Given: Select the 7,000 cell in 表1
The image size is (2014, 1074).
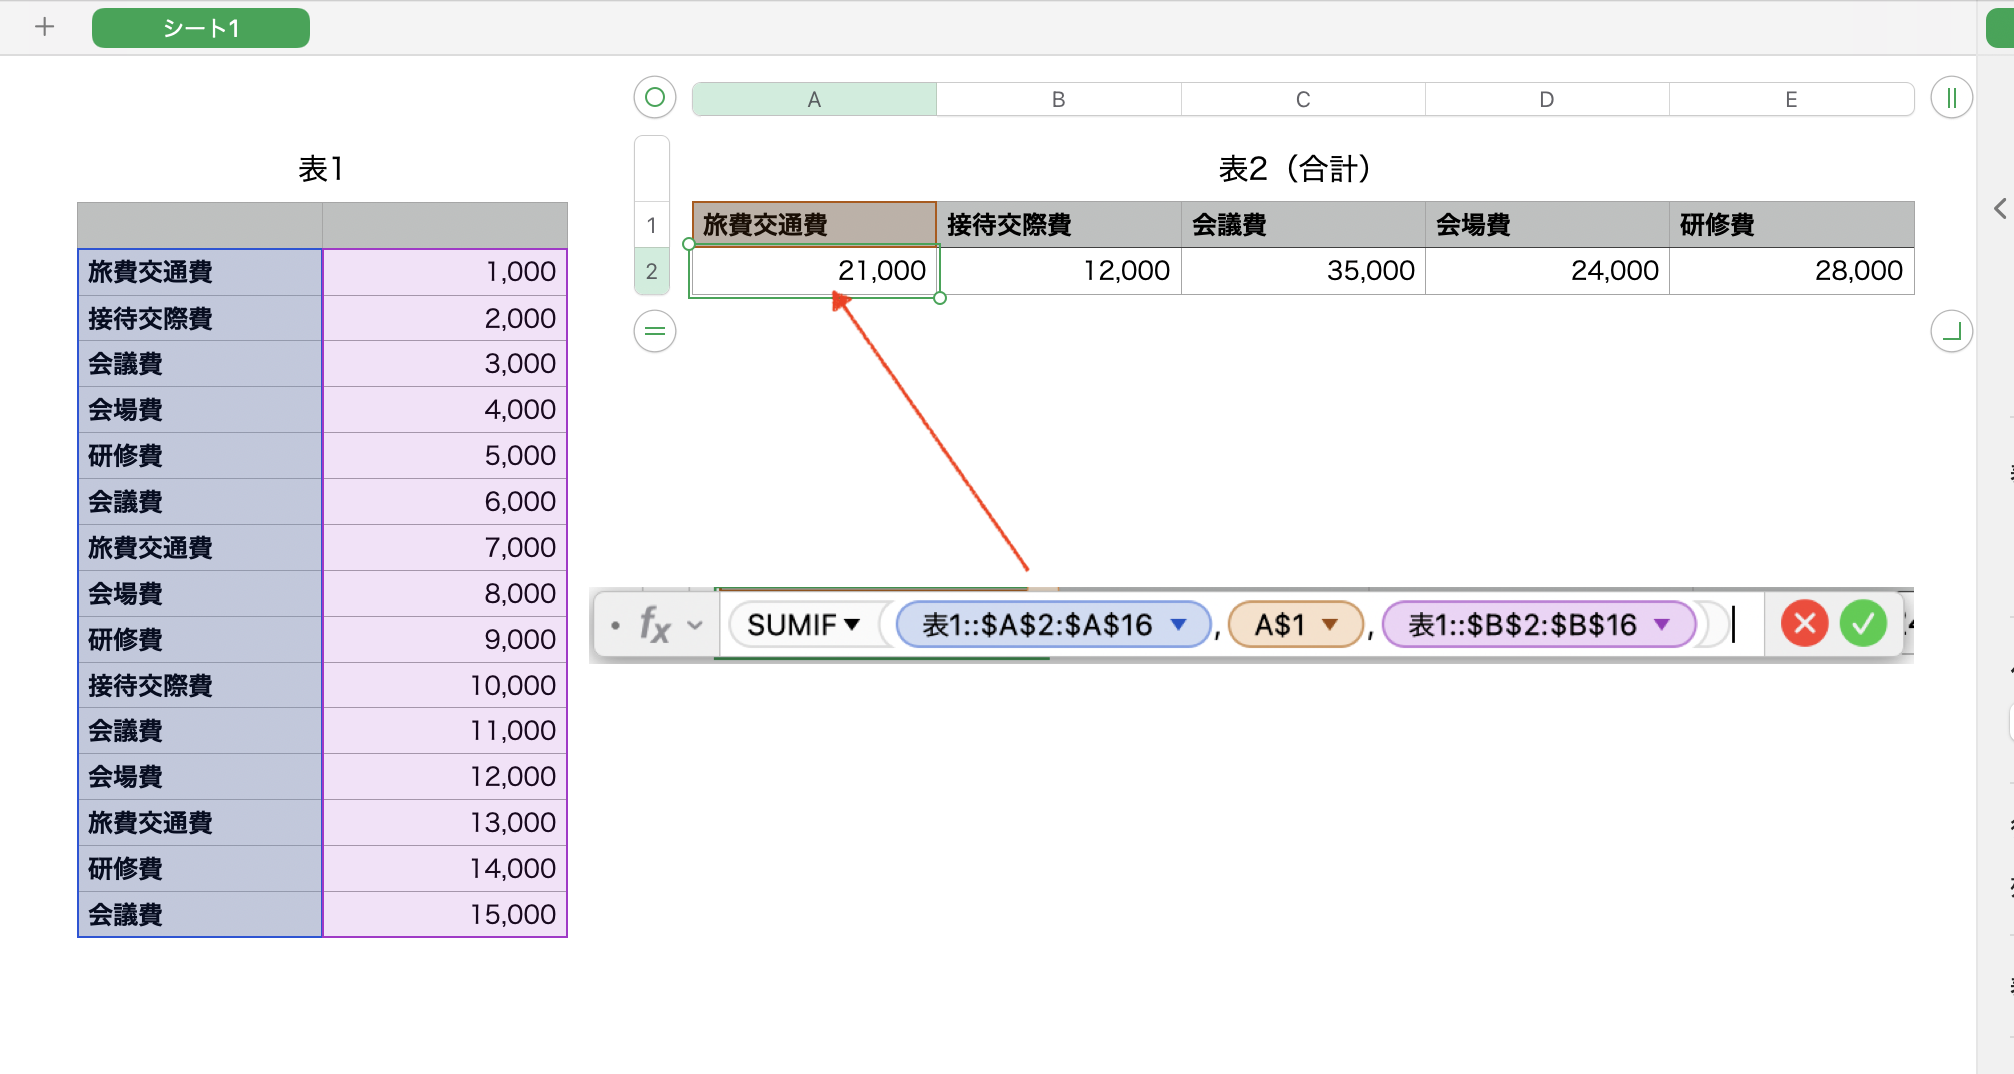Looking at the screenshot, I should click(444, 548).
